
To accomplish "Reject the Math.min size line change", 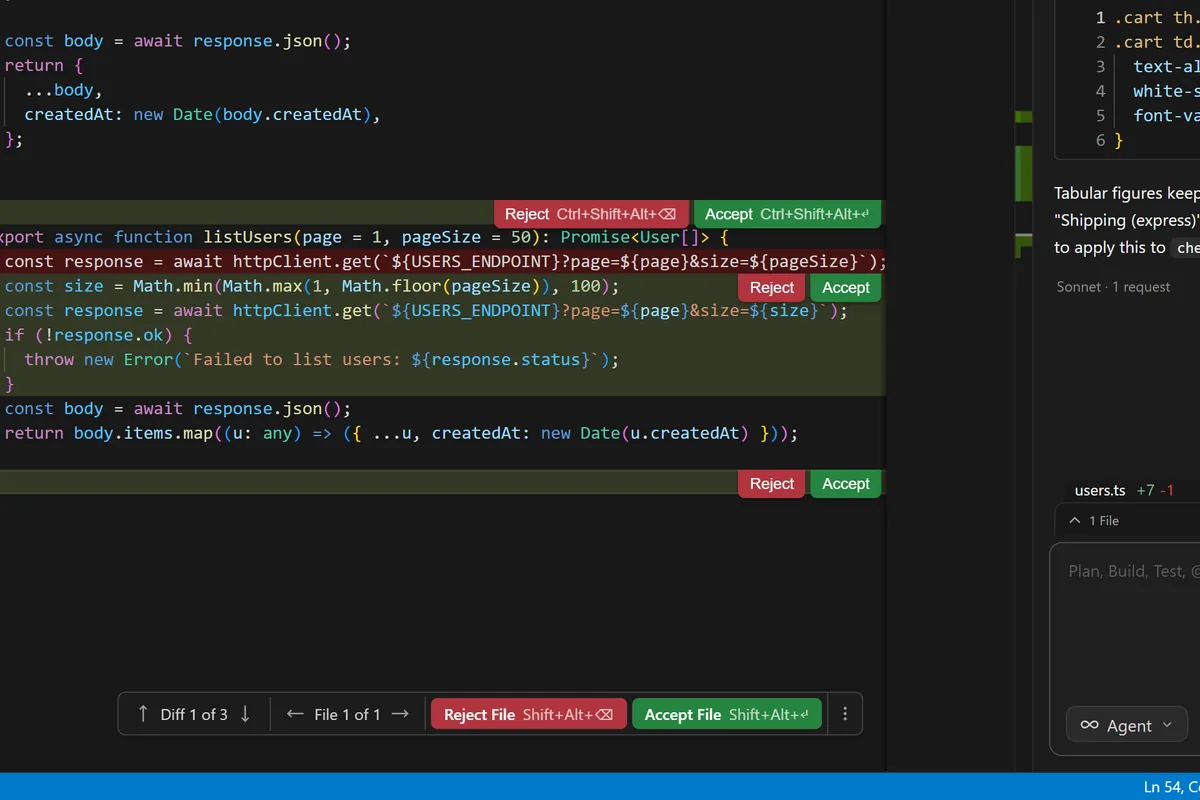I will pos(772,288).
